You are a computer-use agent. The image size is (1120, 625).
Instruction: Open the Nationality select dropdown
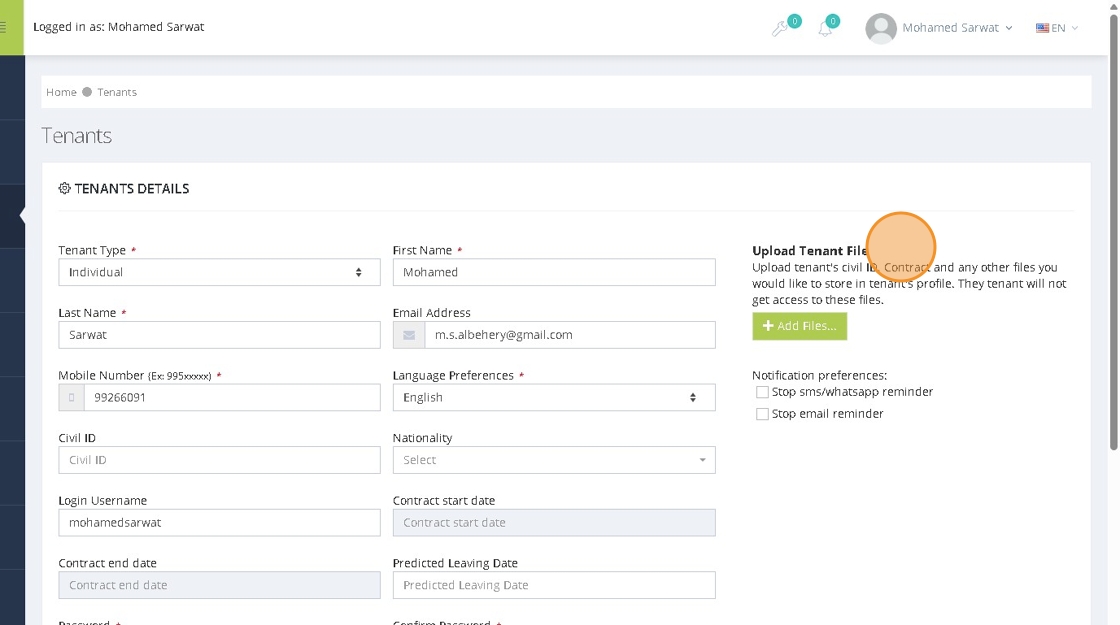pos(554,460)
